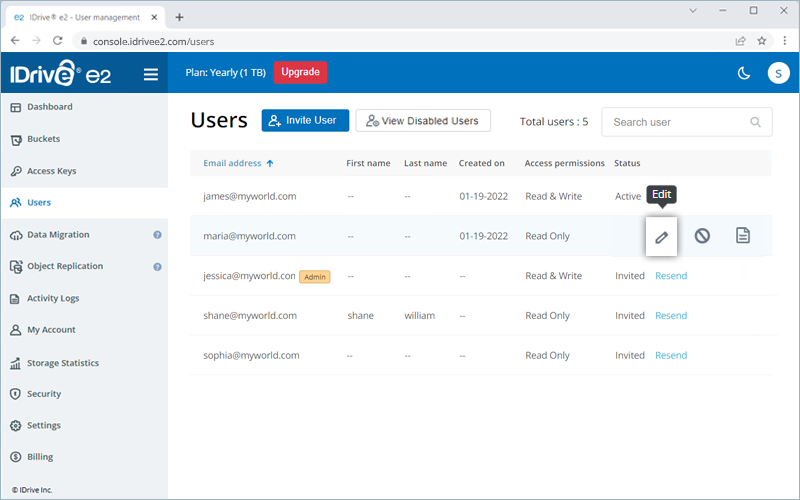
Task: Click into the Search user field
Action: pyautogui.click(x=677, y=122)
